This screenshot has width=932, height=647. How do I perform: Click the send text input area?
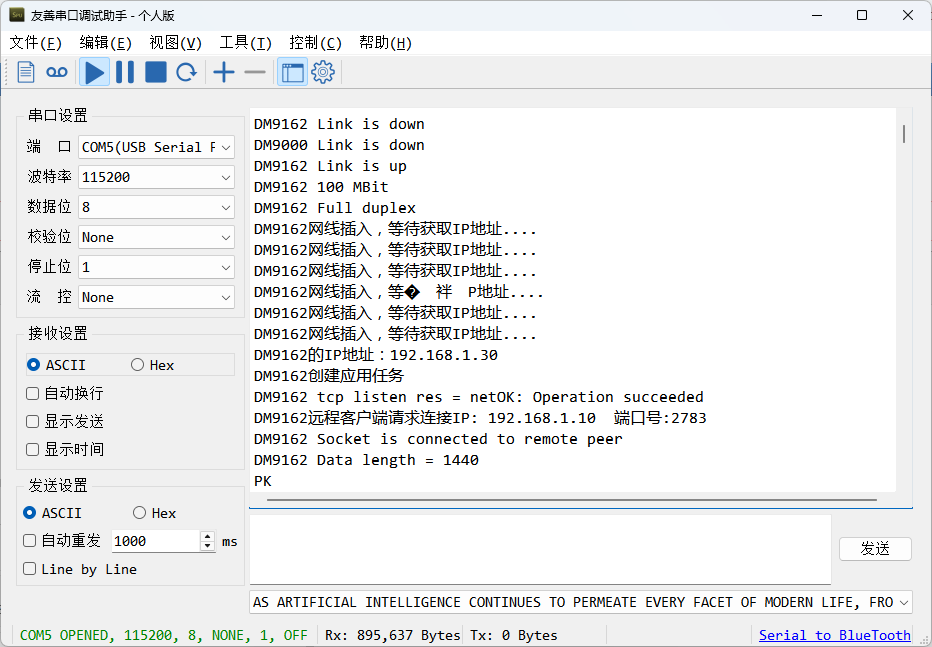(540, 550)
